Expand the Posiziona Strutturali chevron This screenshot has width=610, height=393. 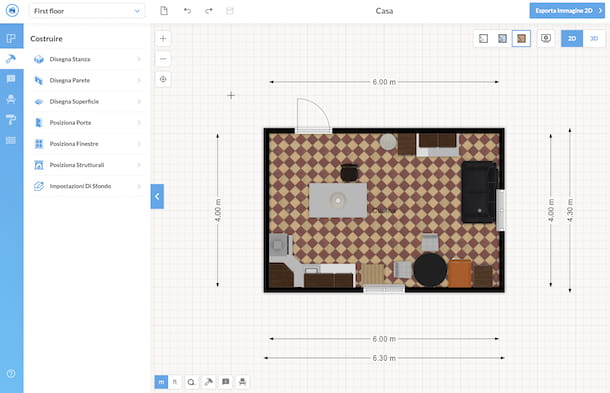coord(139,165)
